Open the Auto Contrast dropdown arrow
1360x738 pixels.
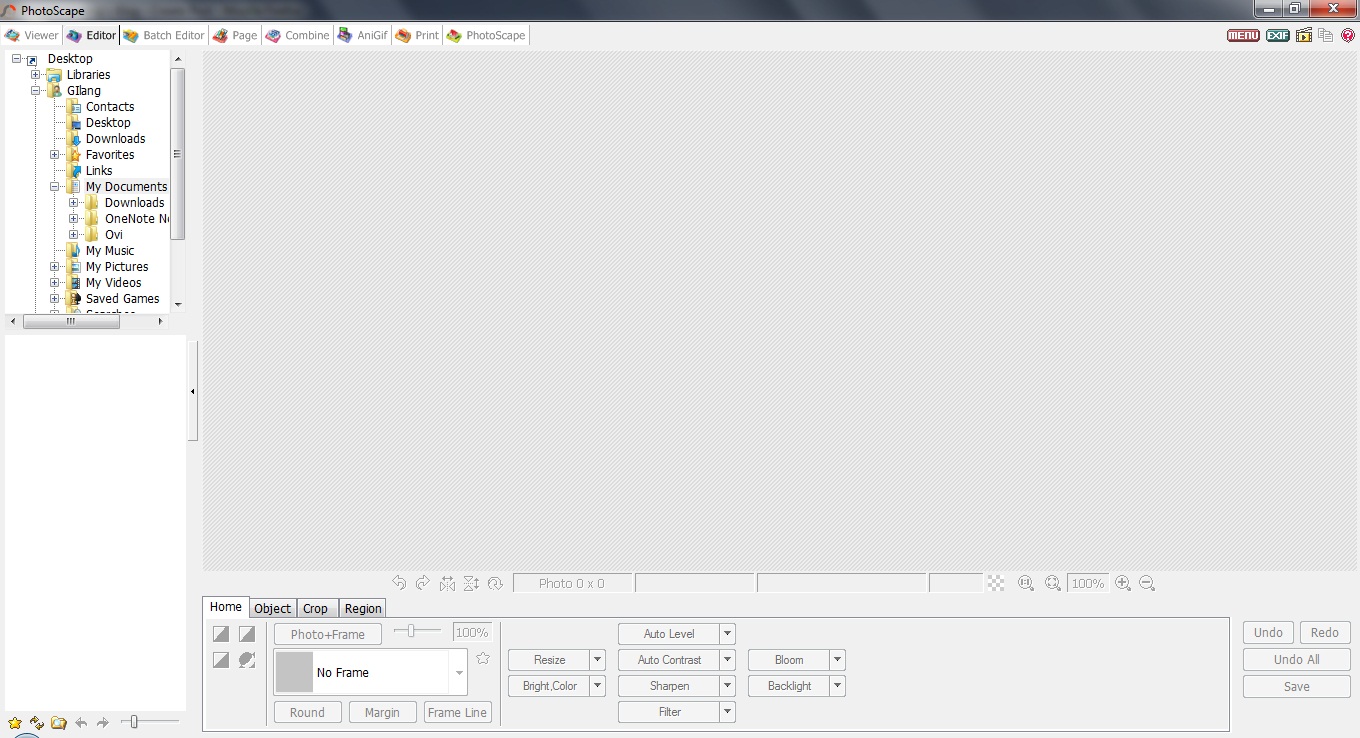coord(728,660)
